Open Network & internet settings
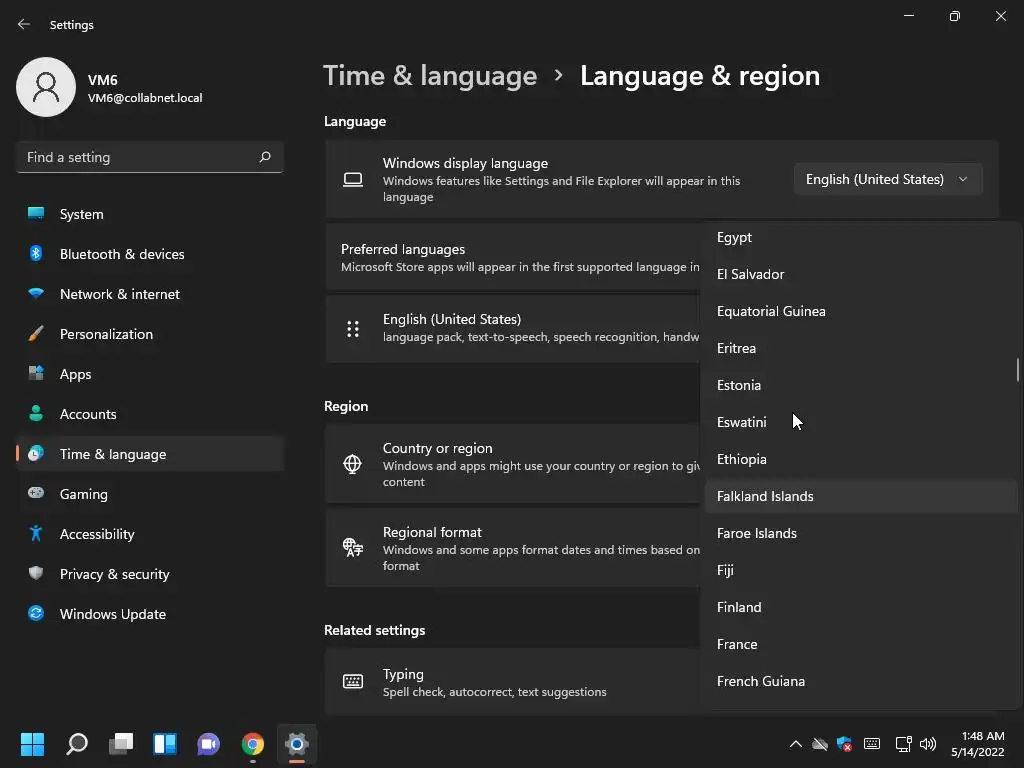The image size is (1024, 768). coord(150,294)
